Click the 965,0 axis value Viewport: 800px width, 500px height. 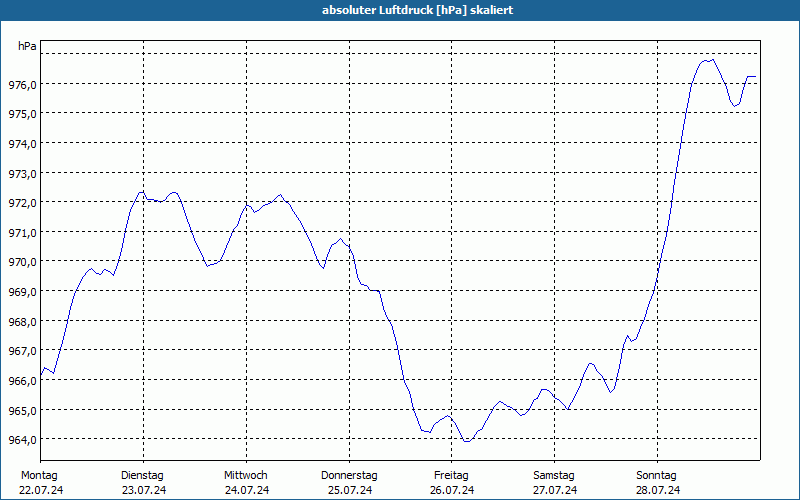(22, 411)
